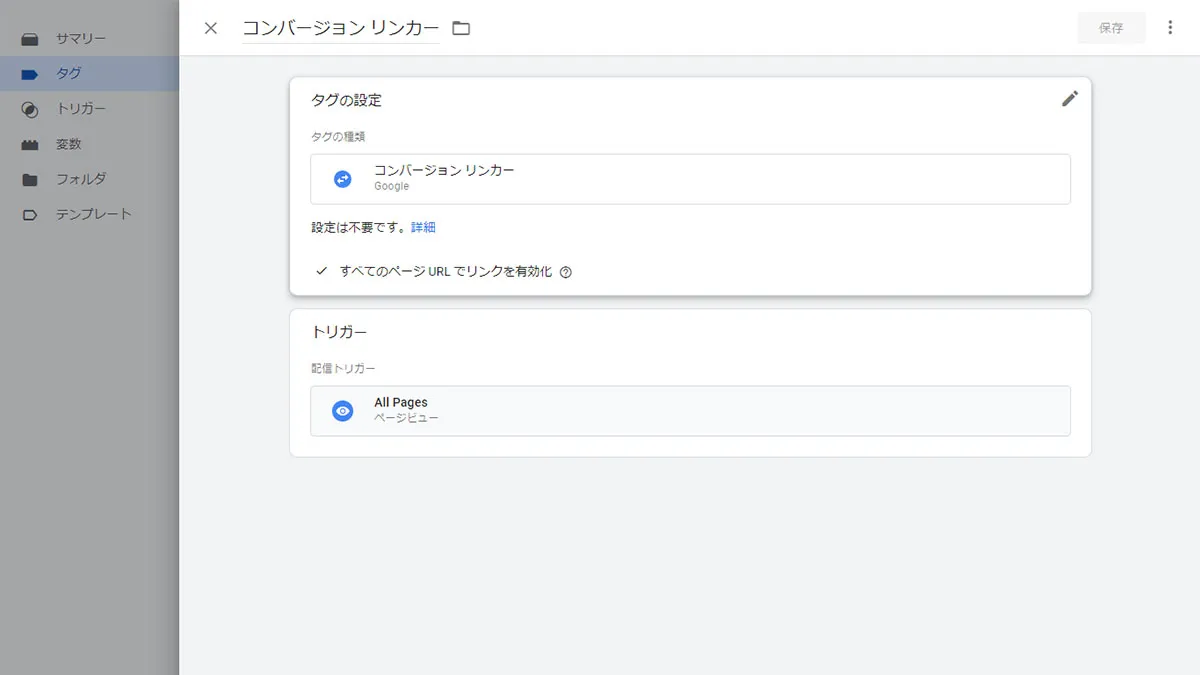Select the コンバージョン リンカー tag type row
Image resolution: width=1200 pixels, height=675 pixels.
coord(690,178)
